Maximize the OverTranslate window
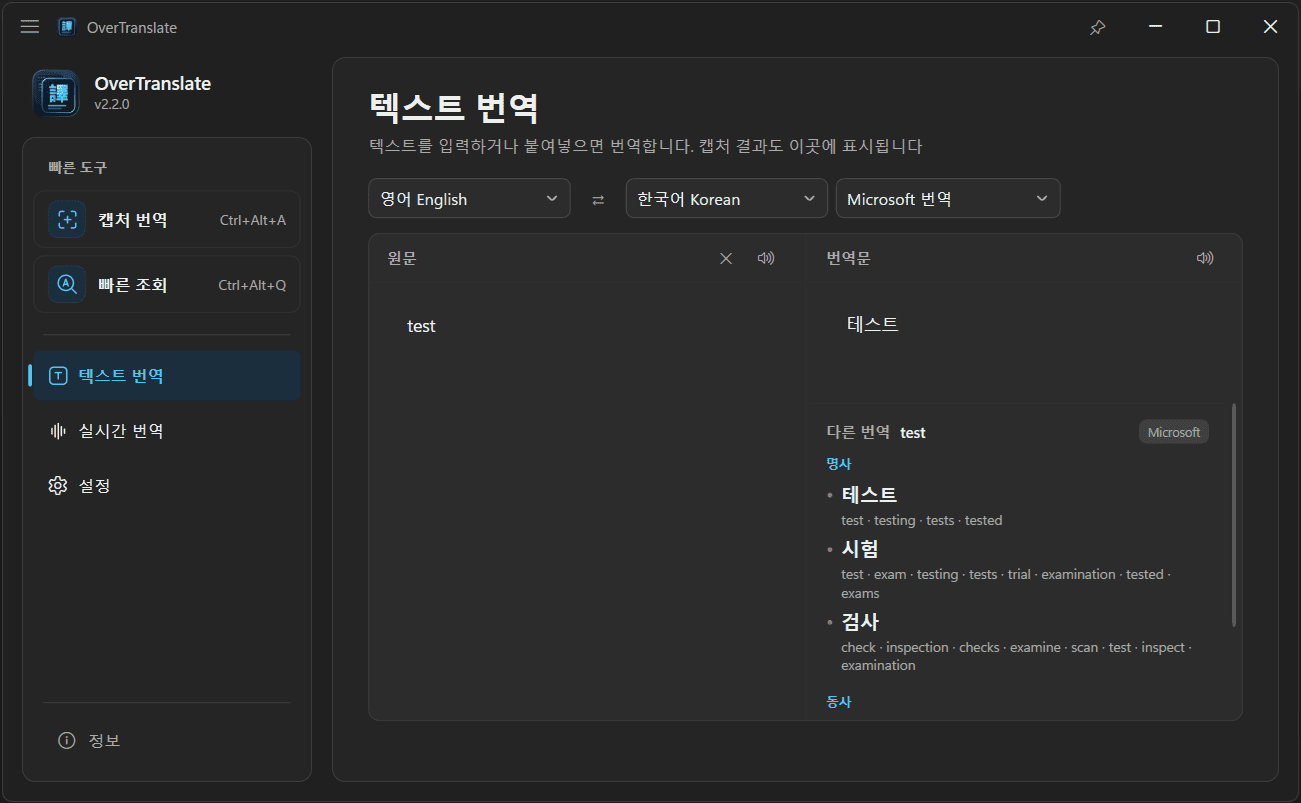The width and height of the screenshot is (1301, 803). tap(1213, 27)
